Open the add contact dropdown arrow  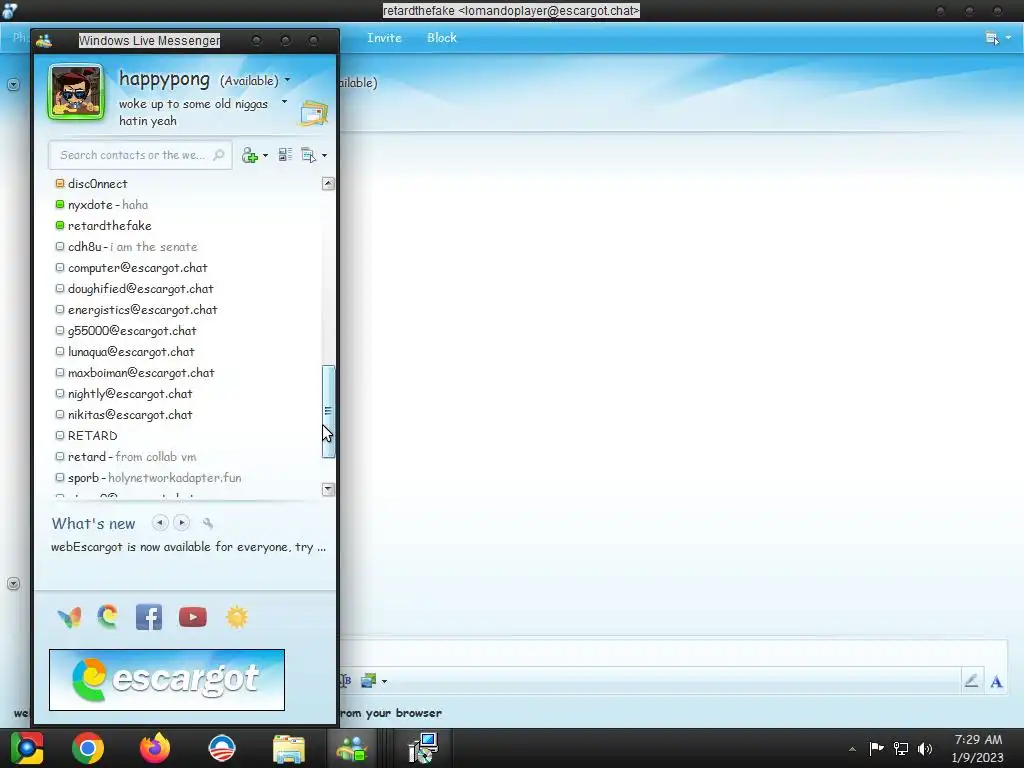tap(265, 156)
